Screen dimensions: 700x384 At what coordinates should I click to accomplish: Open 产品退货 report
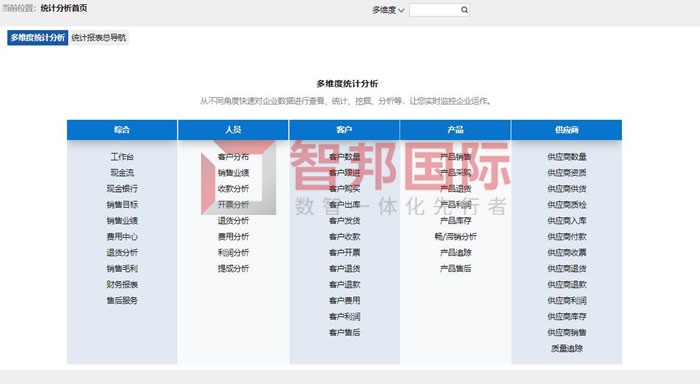pyautogui.click(x=455, y=188)
